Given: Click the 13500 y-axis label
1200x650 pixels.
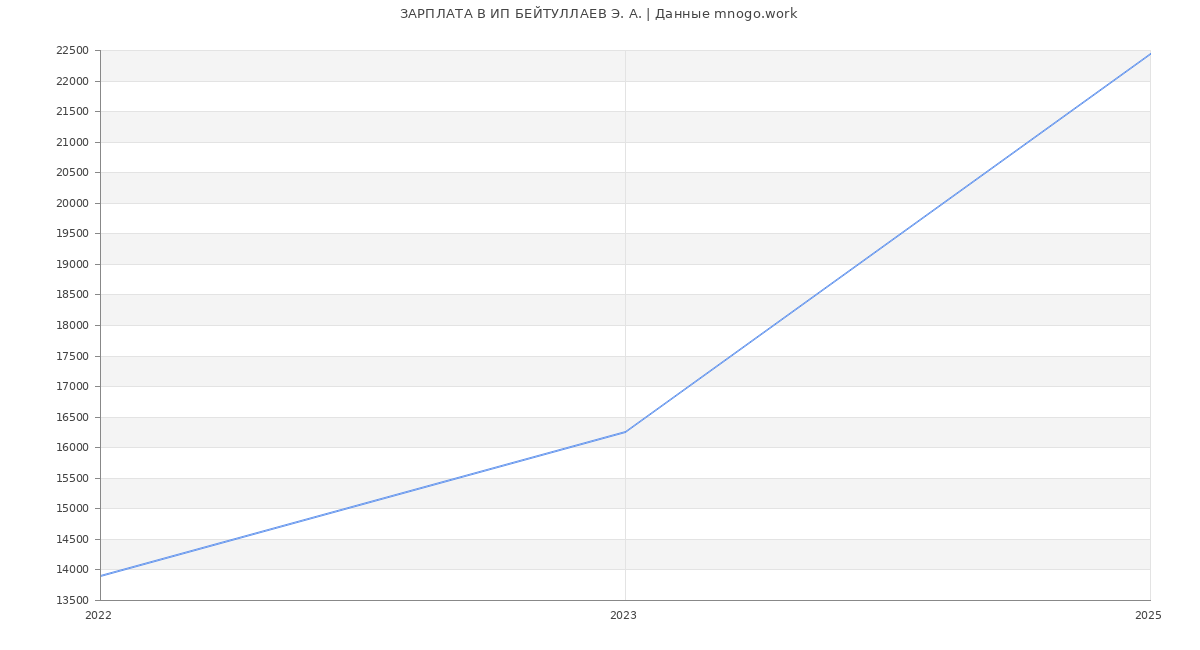Looking at the screenshot, I should pos(72,601).
